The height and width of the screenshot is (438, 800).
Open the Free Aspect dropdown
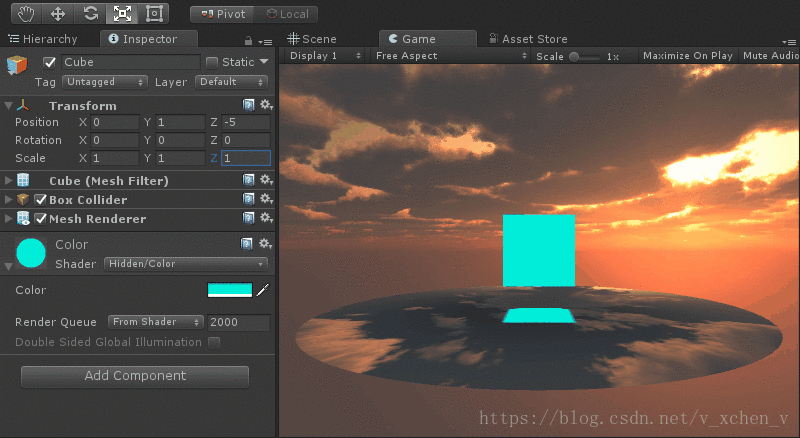coord(451,56)
